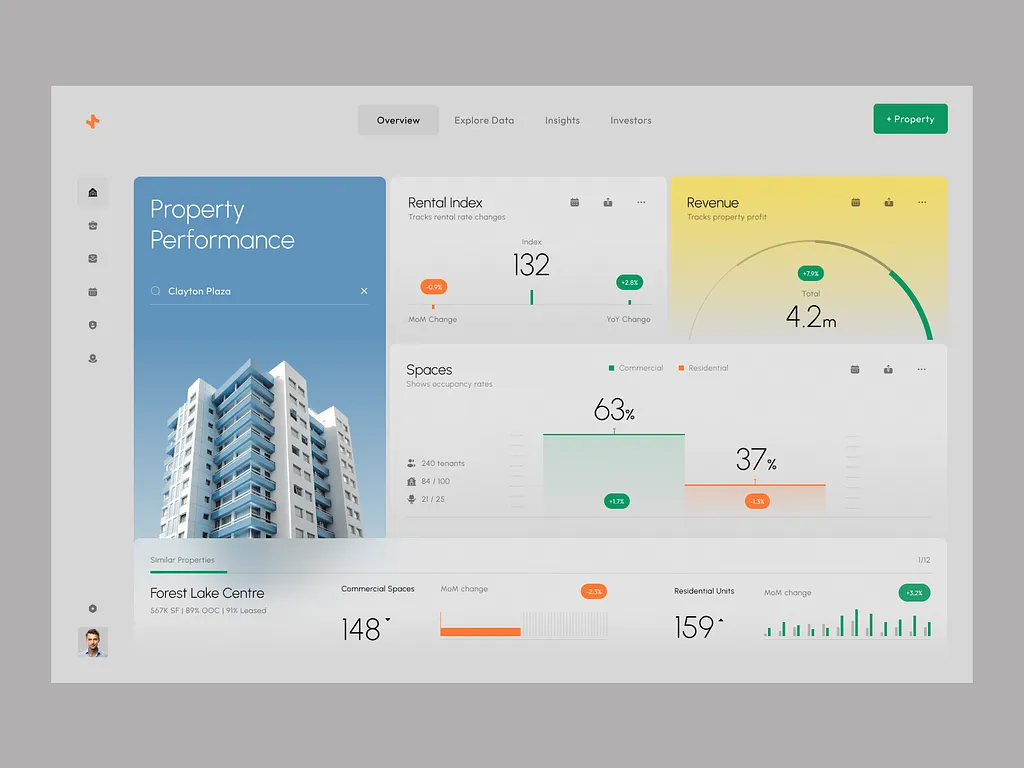Viewport: 1024px width, 768px height.
Task: Toggle the Residential legend in Spaces chart
Action: [703, 368]
